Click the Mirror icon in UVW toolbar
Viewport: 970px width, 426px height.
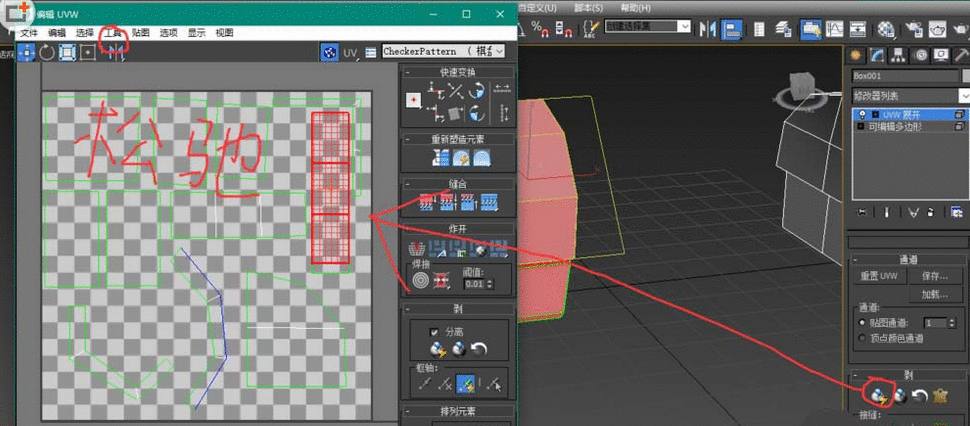click(114, 52)
